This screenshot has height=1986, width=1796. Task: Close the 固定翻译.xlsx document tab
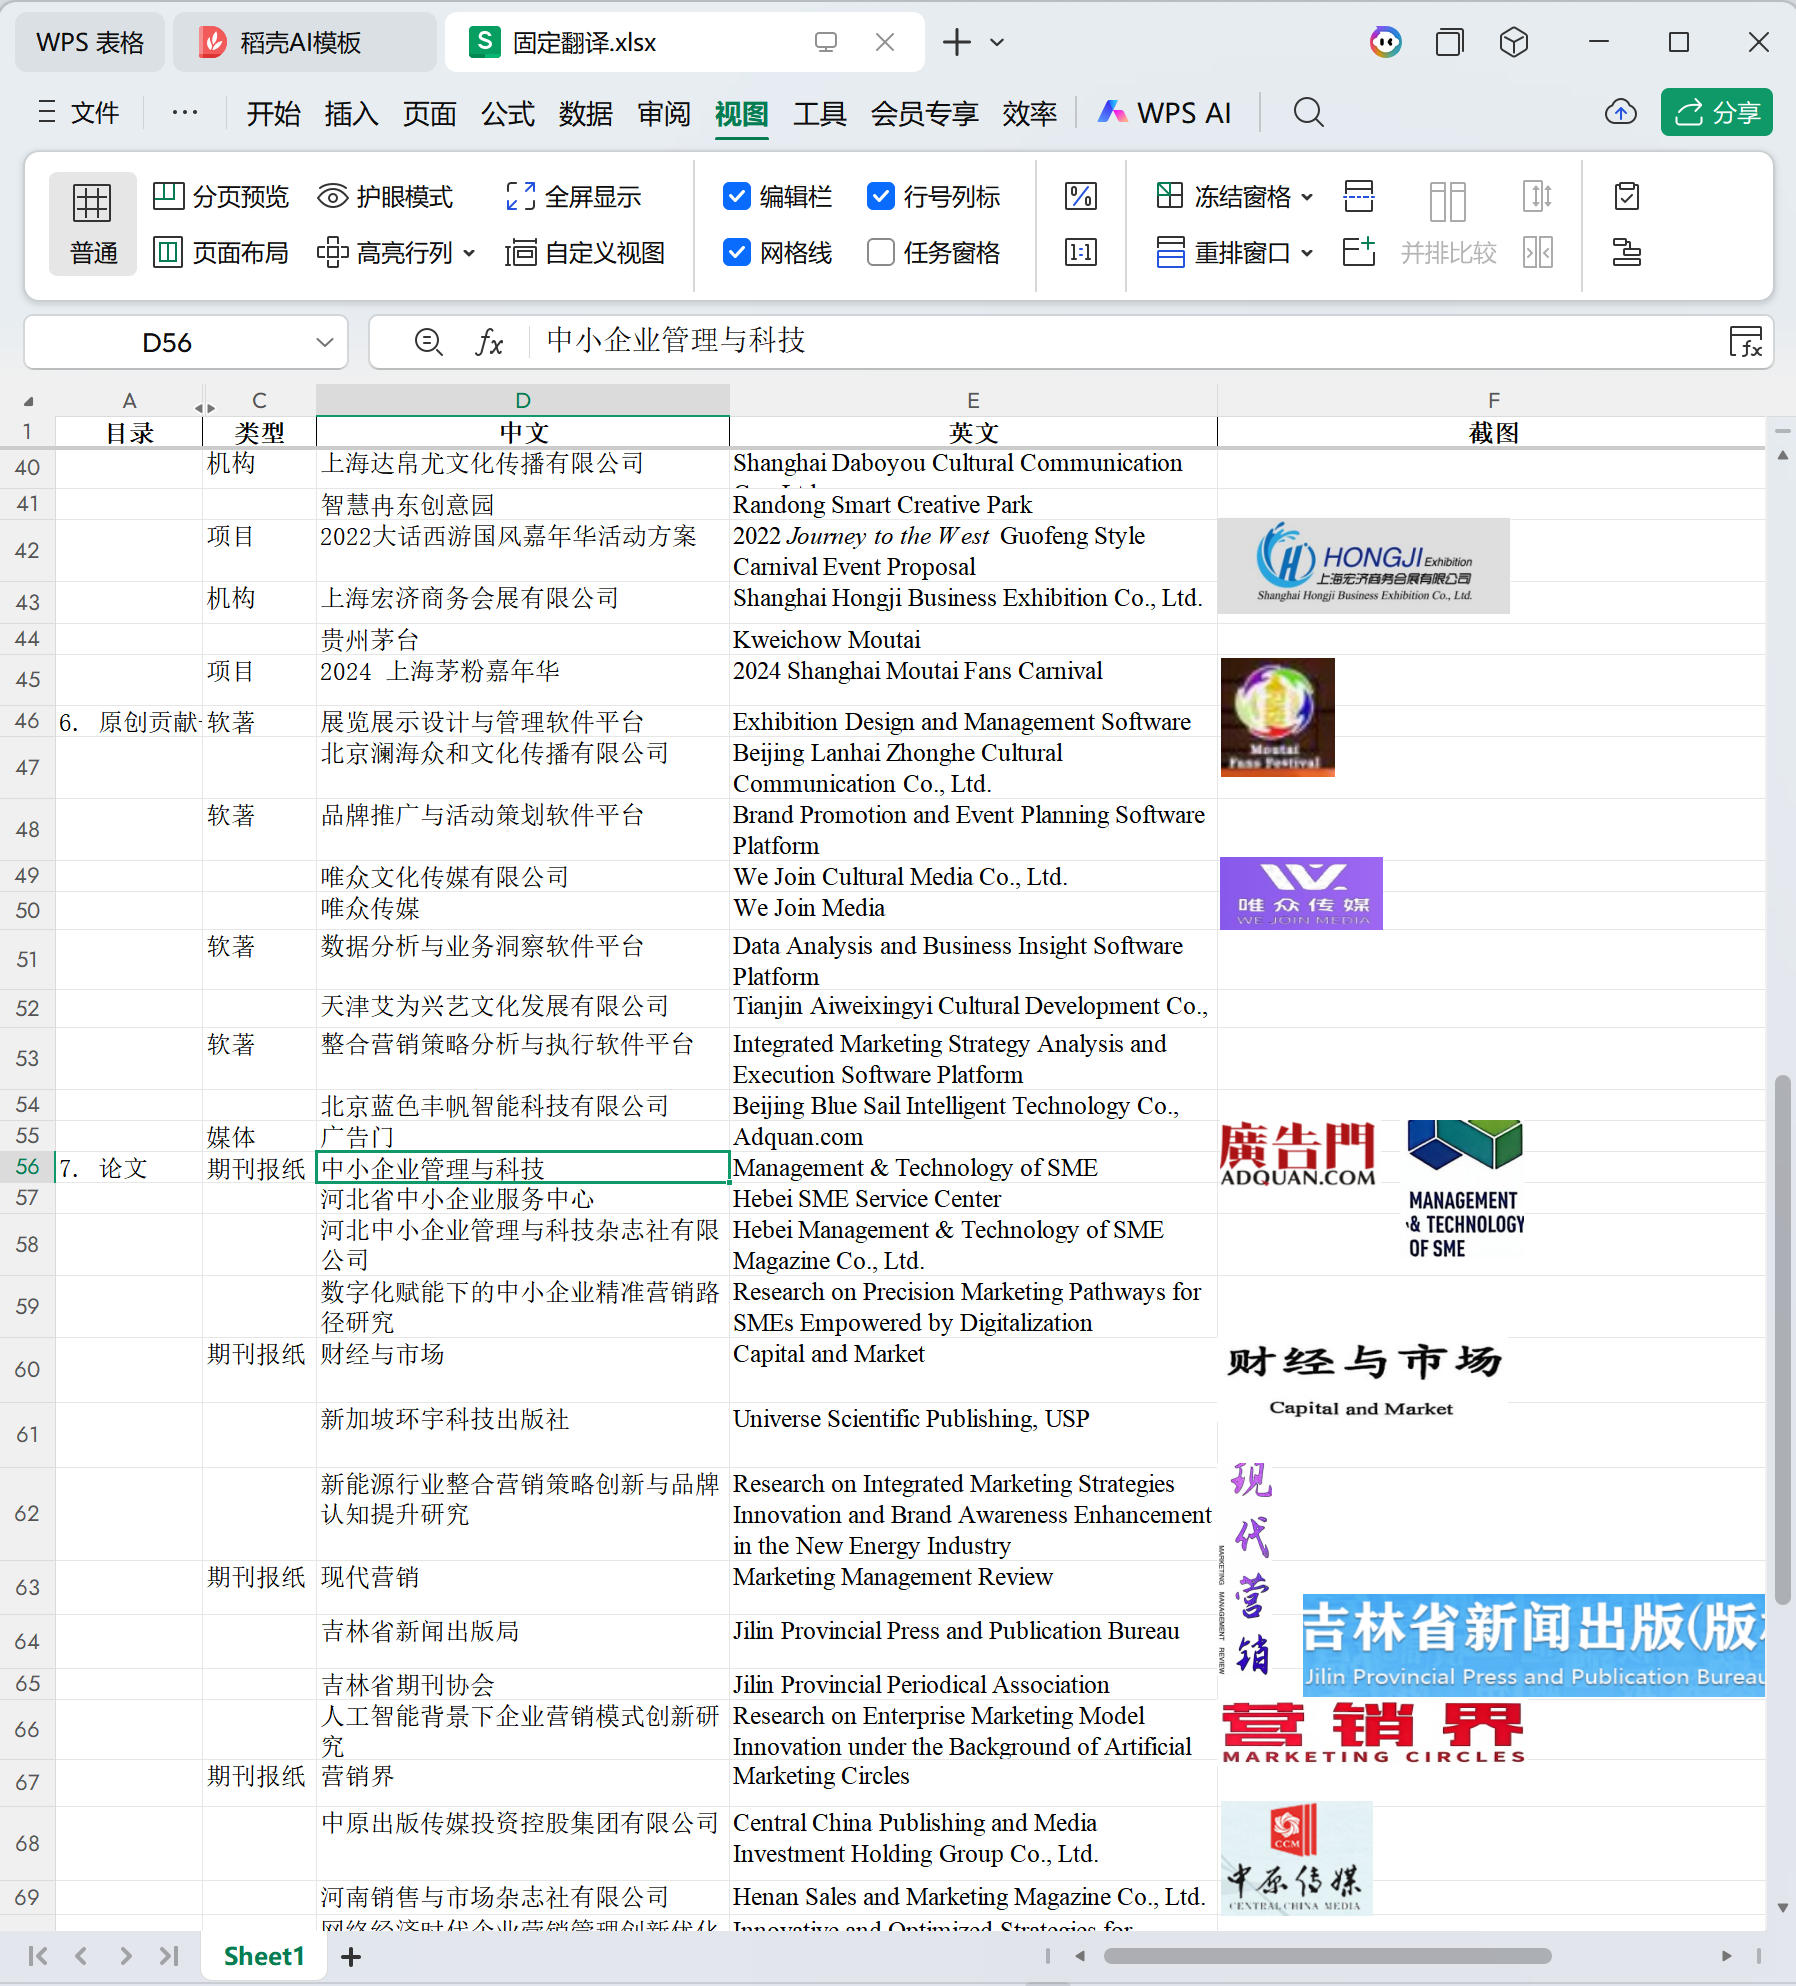[884, 42]
